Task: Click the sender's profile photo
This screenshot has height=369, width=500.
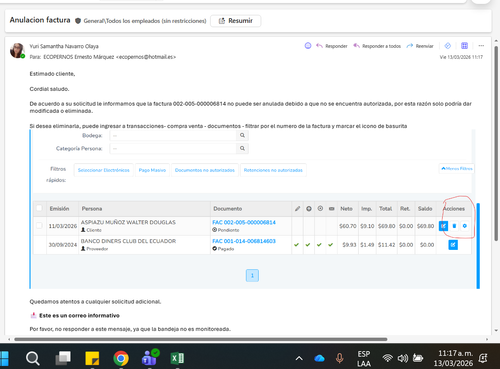Action: tap(17, 50)
